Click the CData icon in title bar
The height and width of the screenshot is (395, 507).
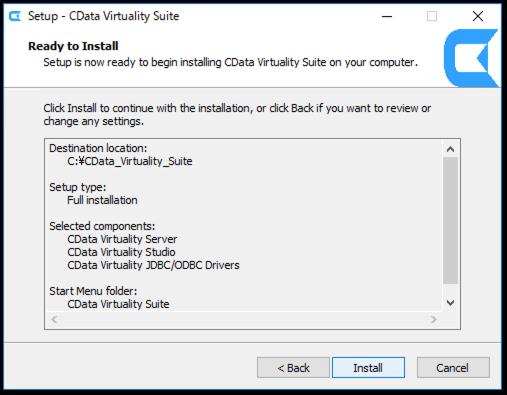click(x=15, y=16)
